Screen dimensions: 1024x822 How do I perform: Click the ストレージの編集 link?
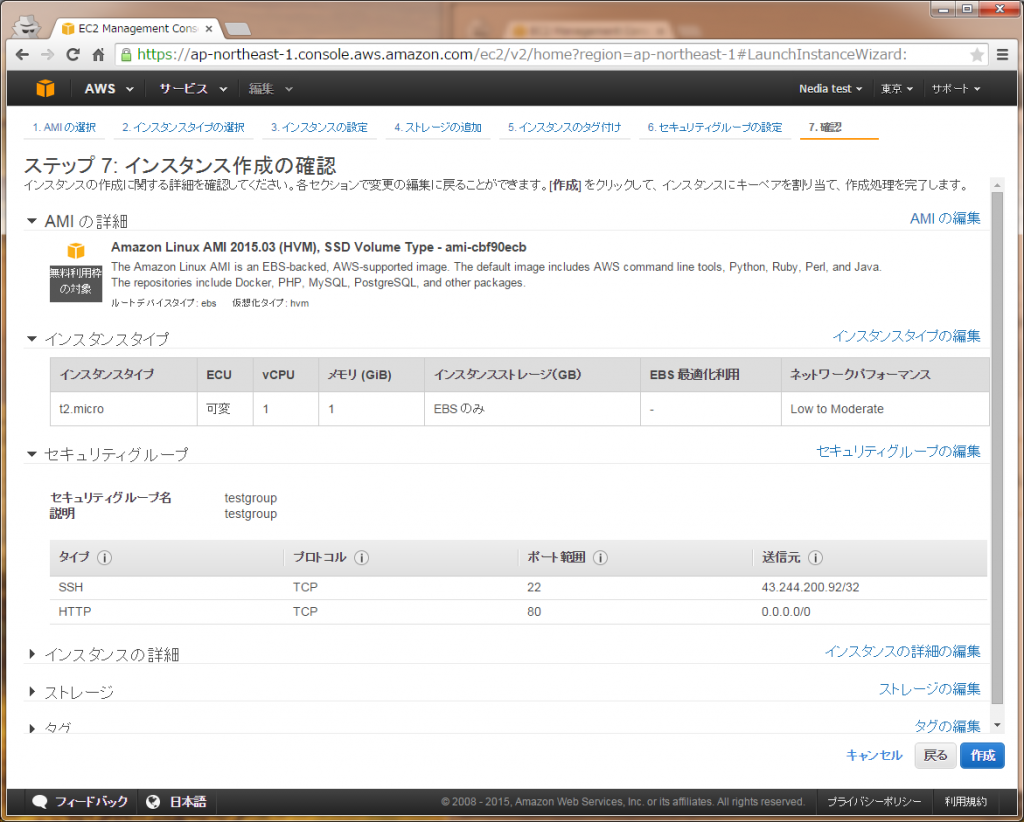coord(929,689)
